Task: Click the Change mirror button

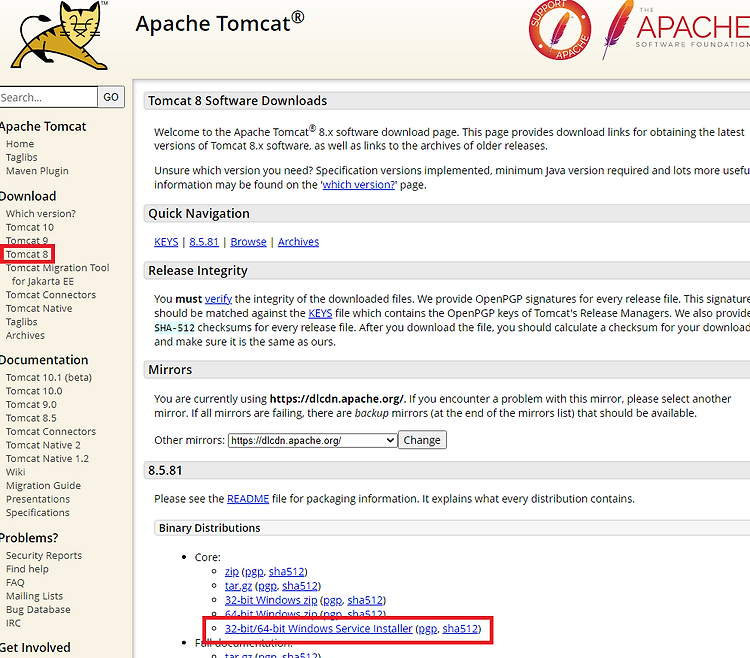Action: 422,440
